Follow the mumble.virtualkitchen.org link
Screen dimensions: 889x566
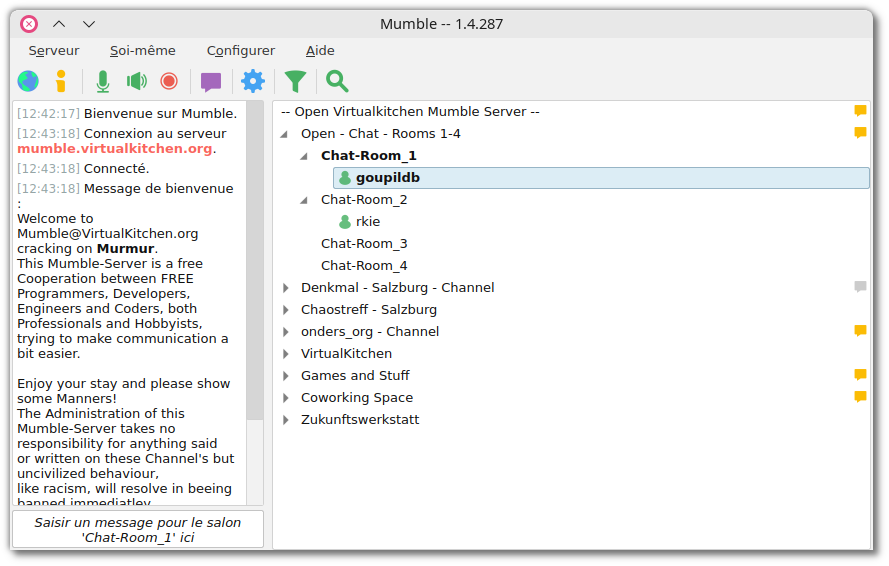(114, 148)
